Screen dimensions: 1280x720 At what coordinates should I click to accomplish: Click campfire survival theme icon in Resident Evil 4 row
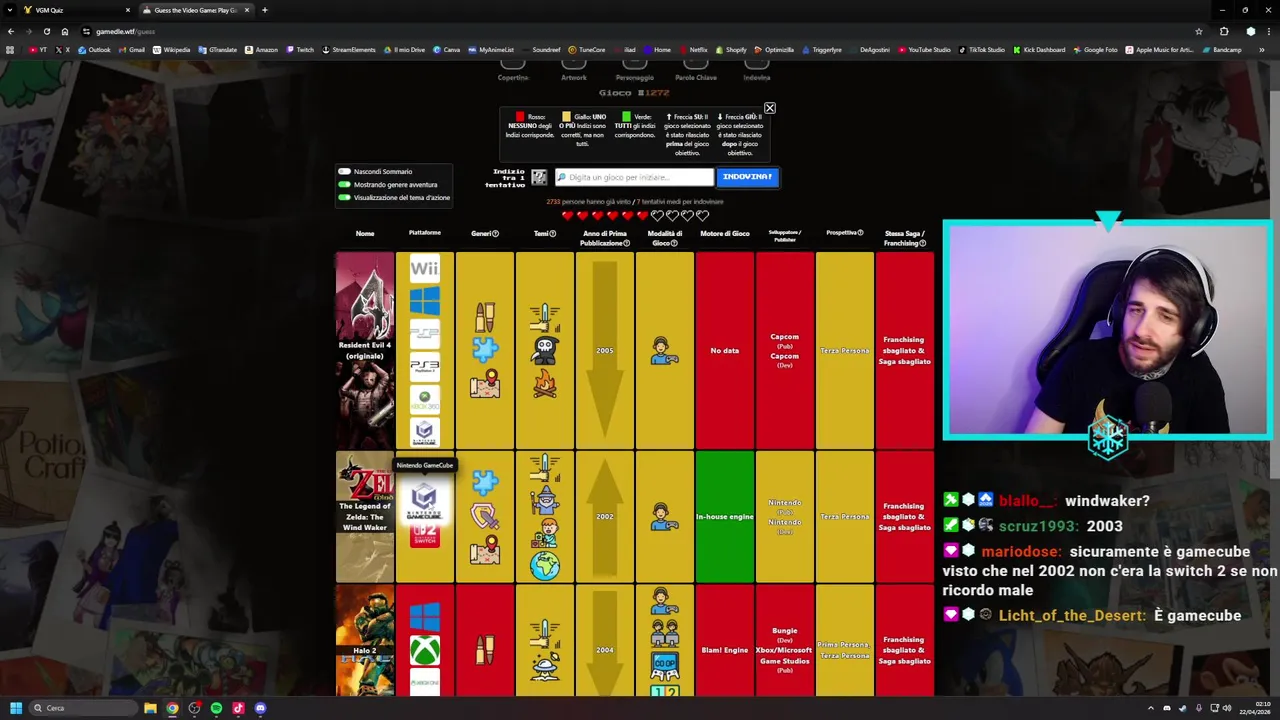click(545, 383)
